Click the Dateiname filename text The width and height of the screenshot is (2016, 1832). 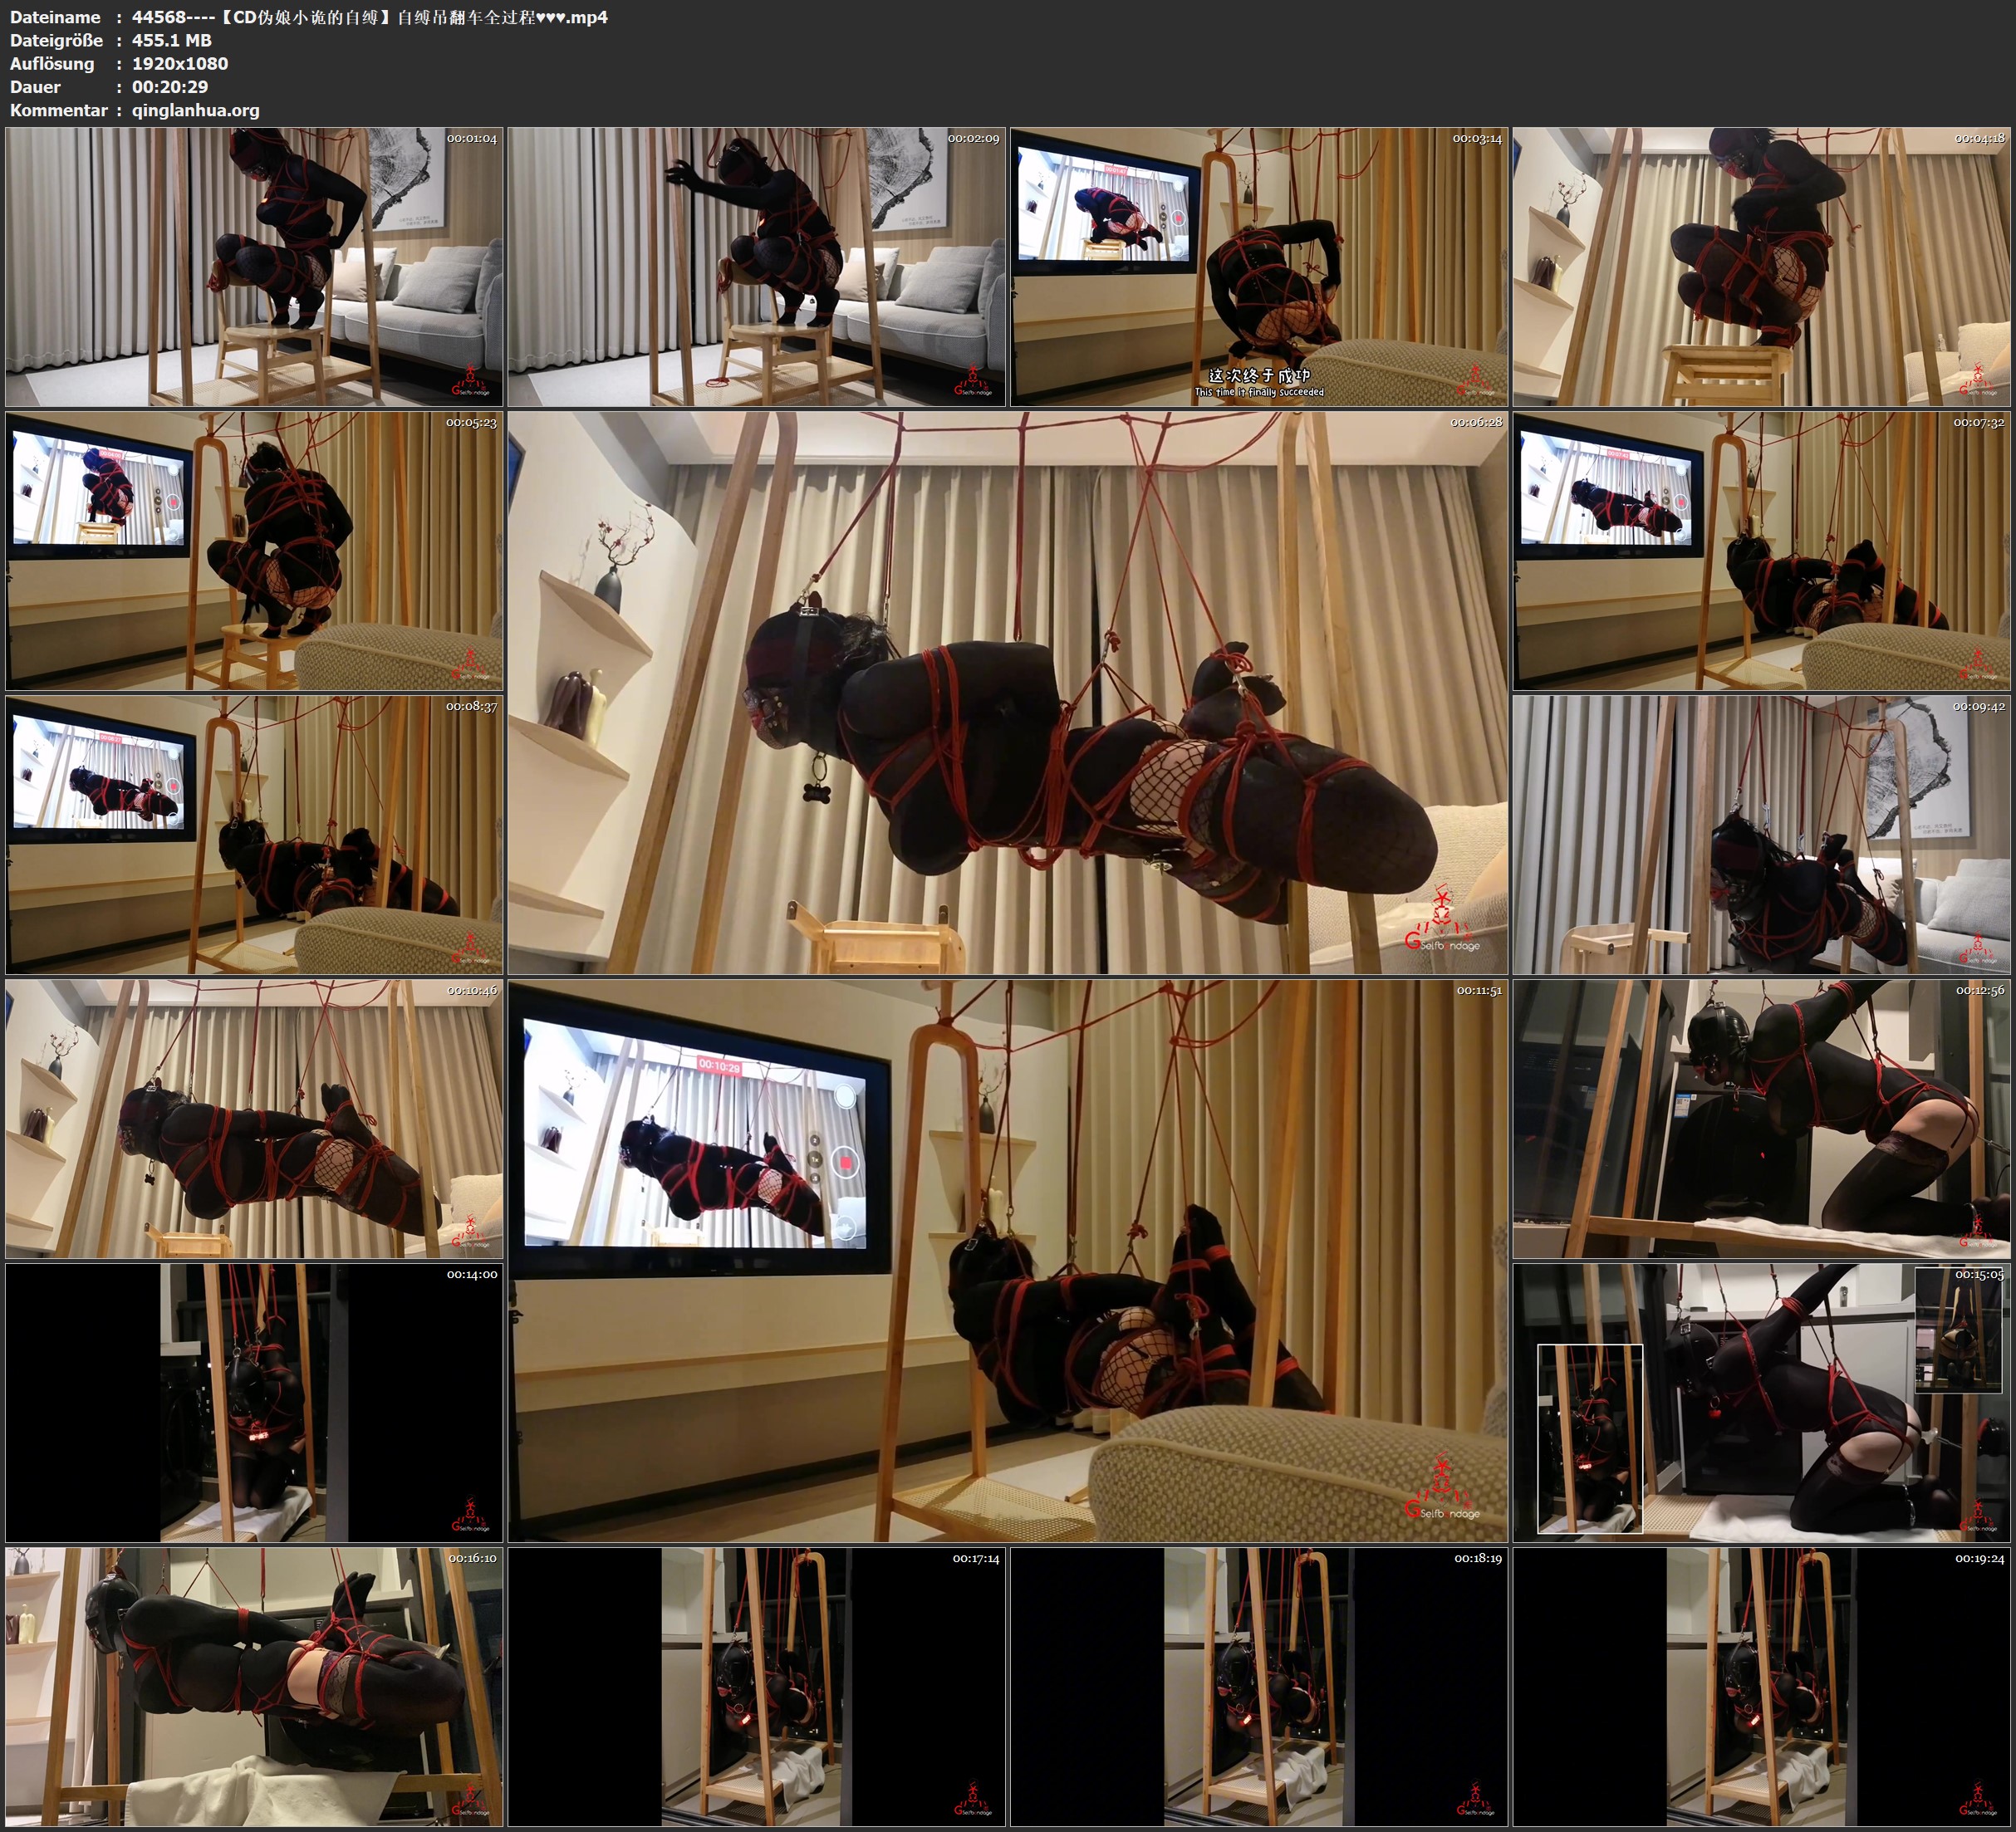(x=370, y=17)
